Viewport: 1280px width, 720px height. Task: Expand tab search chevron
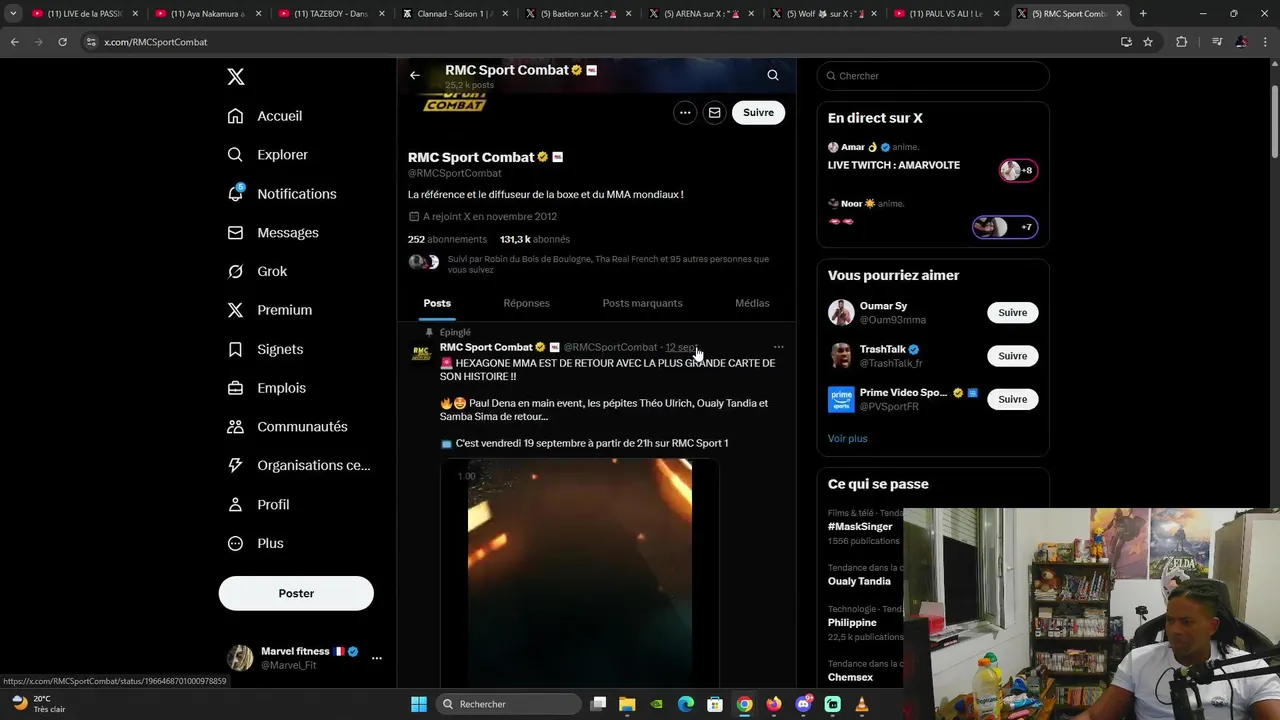(13, 14)
